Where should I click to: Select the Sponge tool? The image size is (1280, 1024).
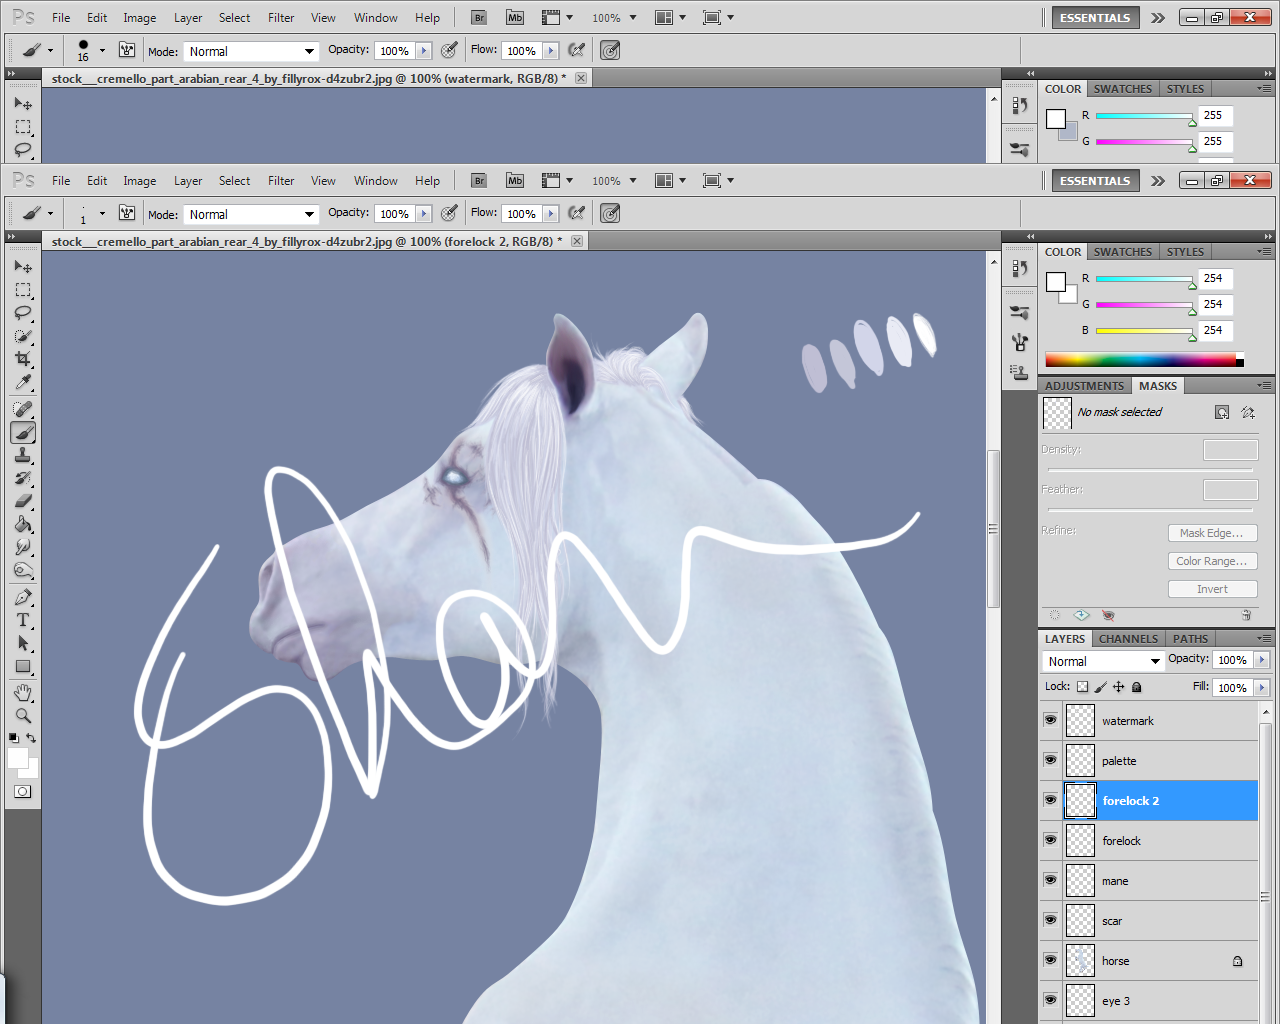23,570
